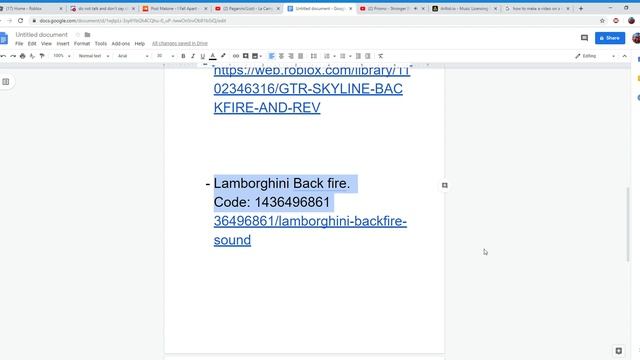Open the highlight color picker
This screenshot has height=360, width=640.
point(223,56)
